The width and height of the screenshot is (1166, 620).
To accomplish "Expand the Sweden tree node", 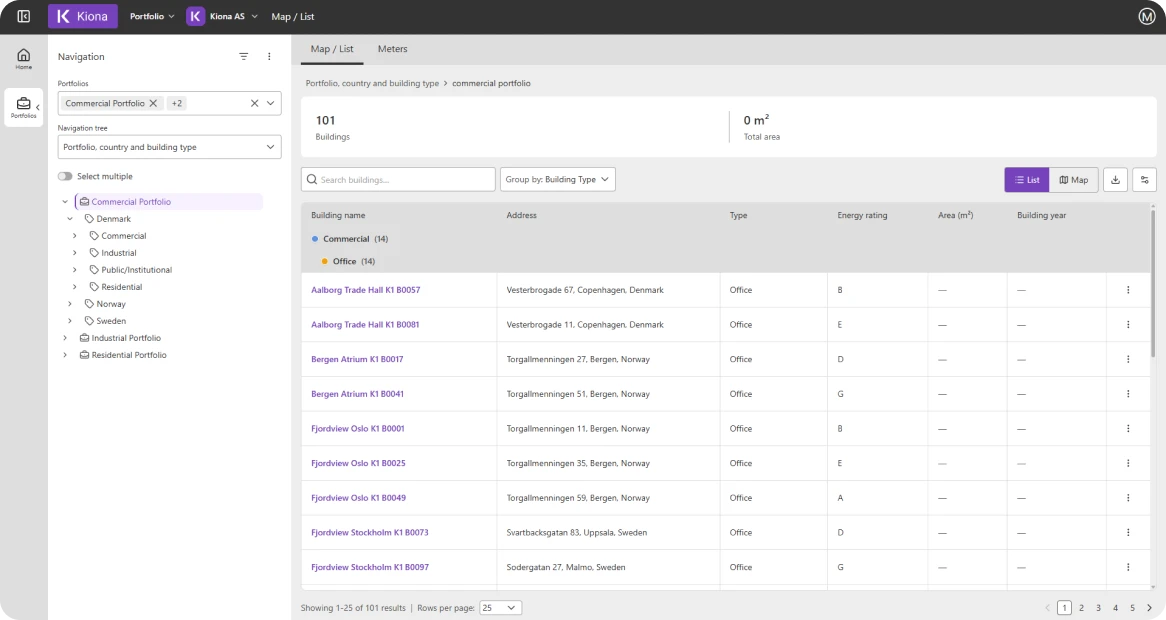I will pos(70,321).
